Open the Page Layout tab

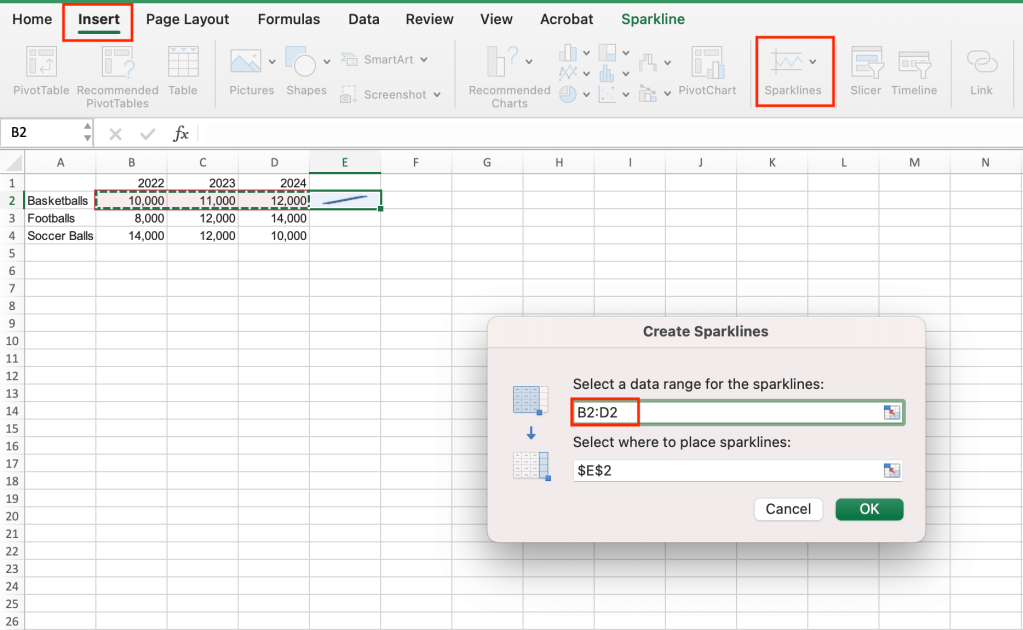187,19
